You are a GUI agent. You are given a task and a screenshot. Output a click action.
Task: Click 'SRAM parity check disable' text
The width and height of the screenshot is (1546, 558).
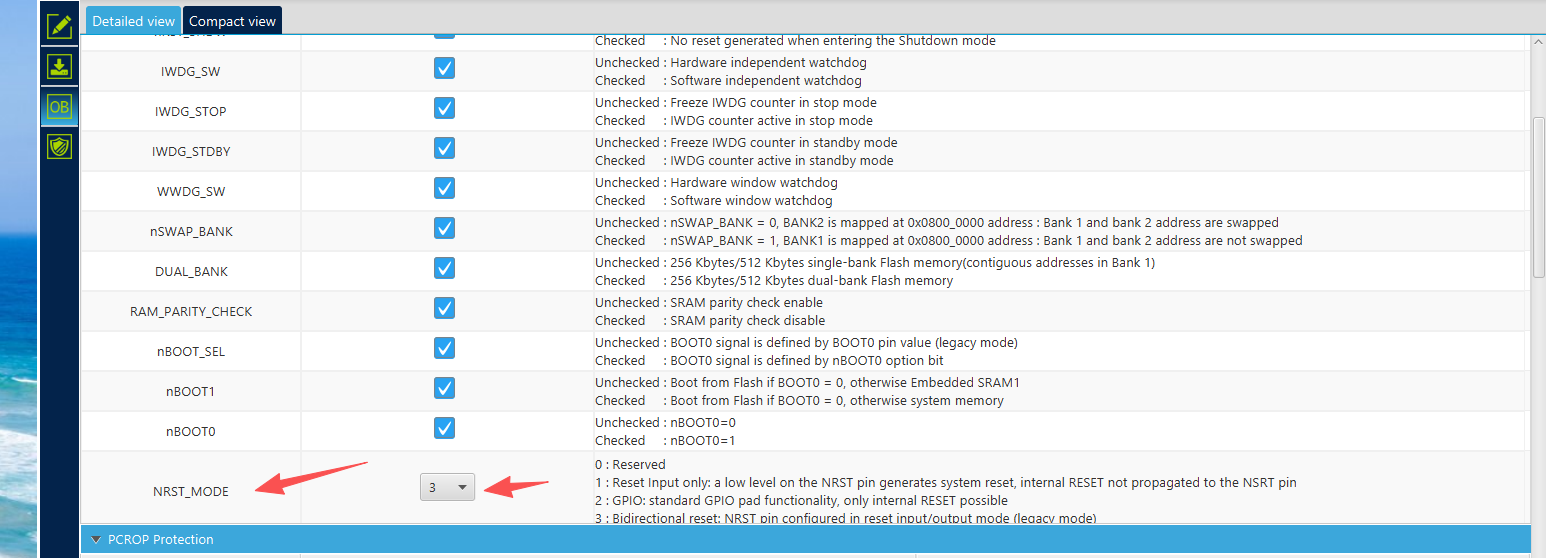747,321
